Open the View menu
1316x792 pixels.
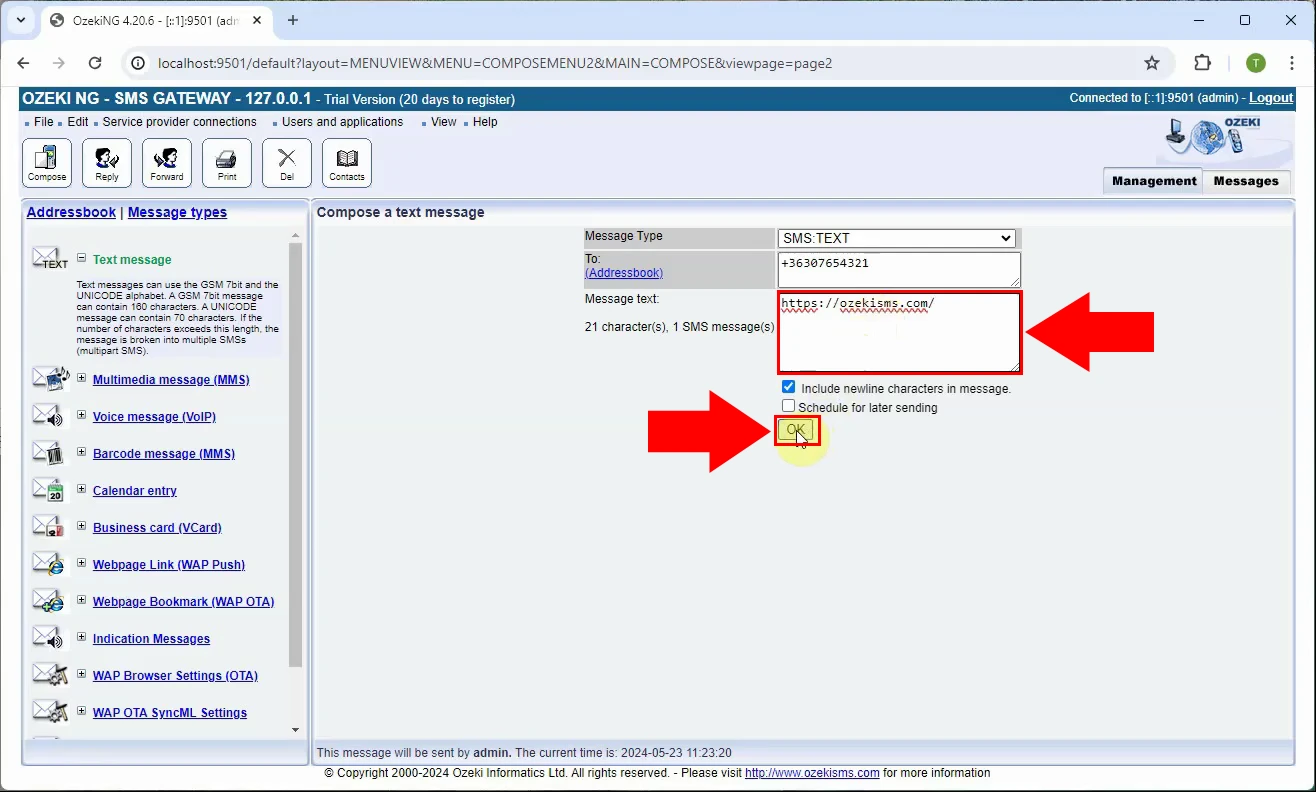click(x=444, y=122)
